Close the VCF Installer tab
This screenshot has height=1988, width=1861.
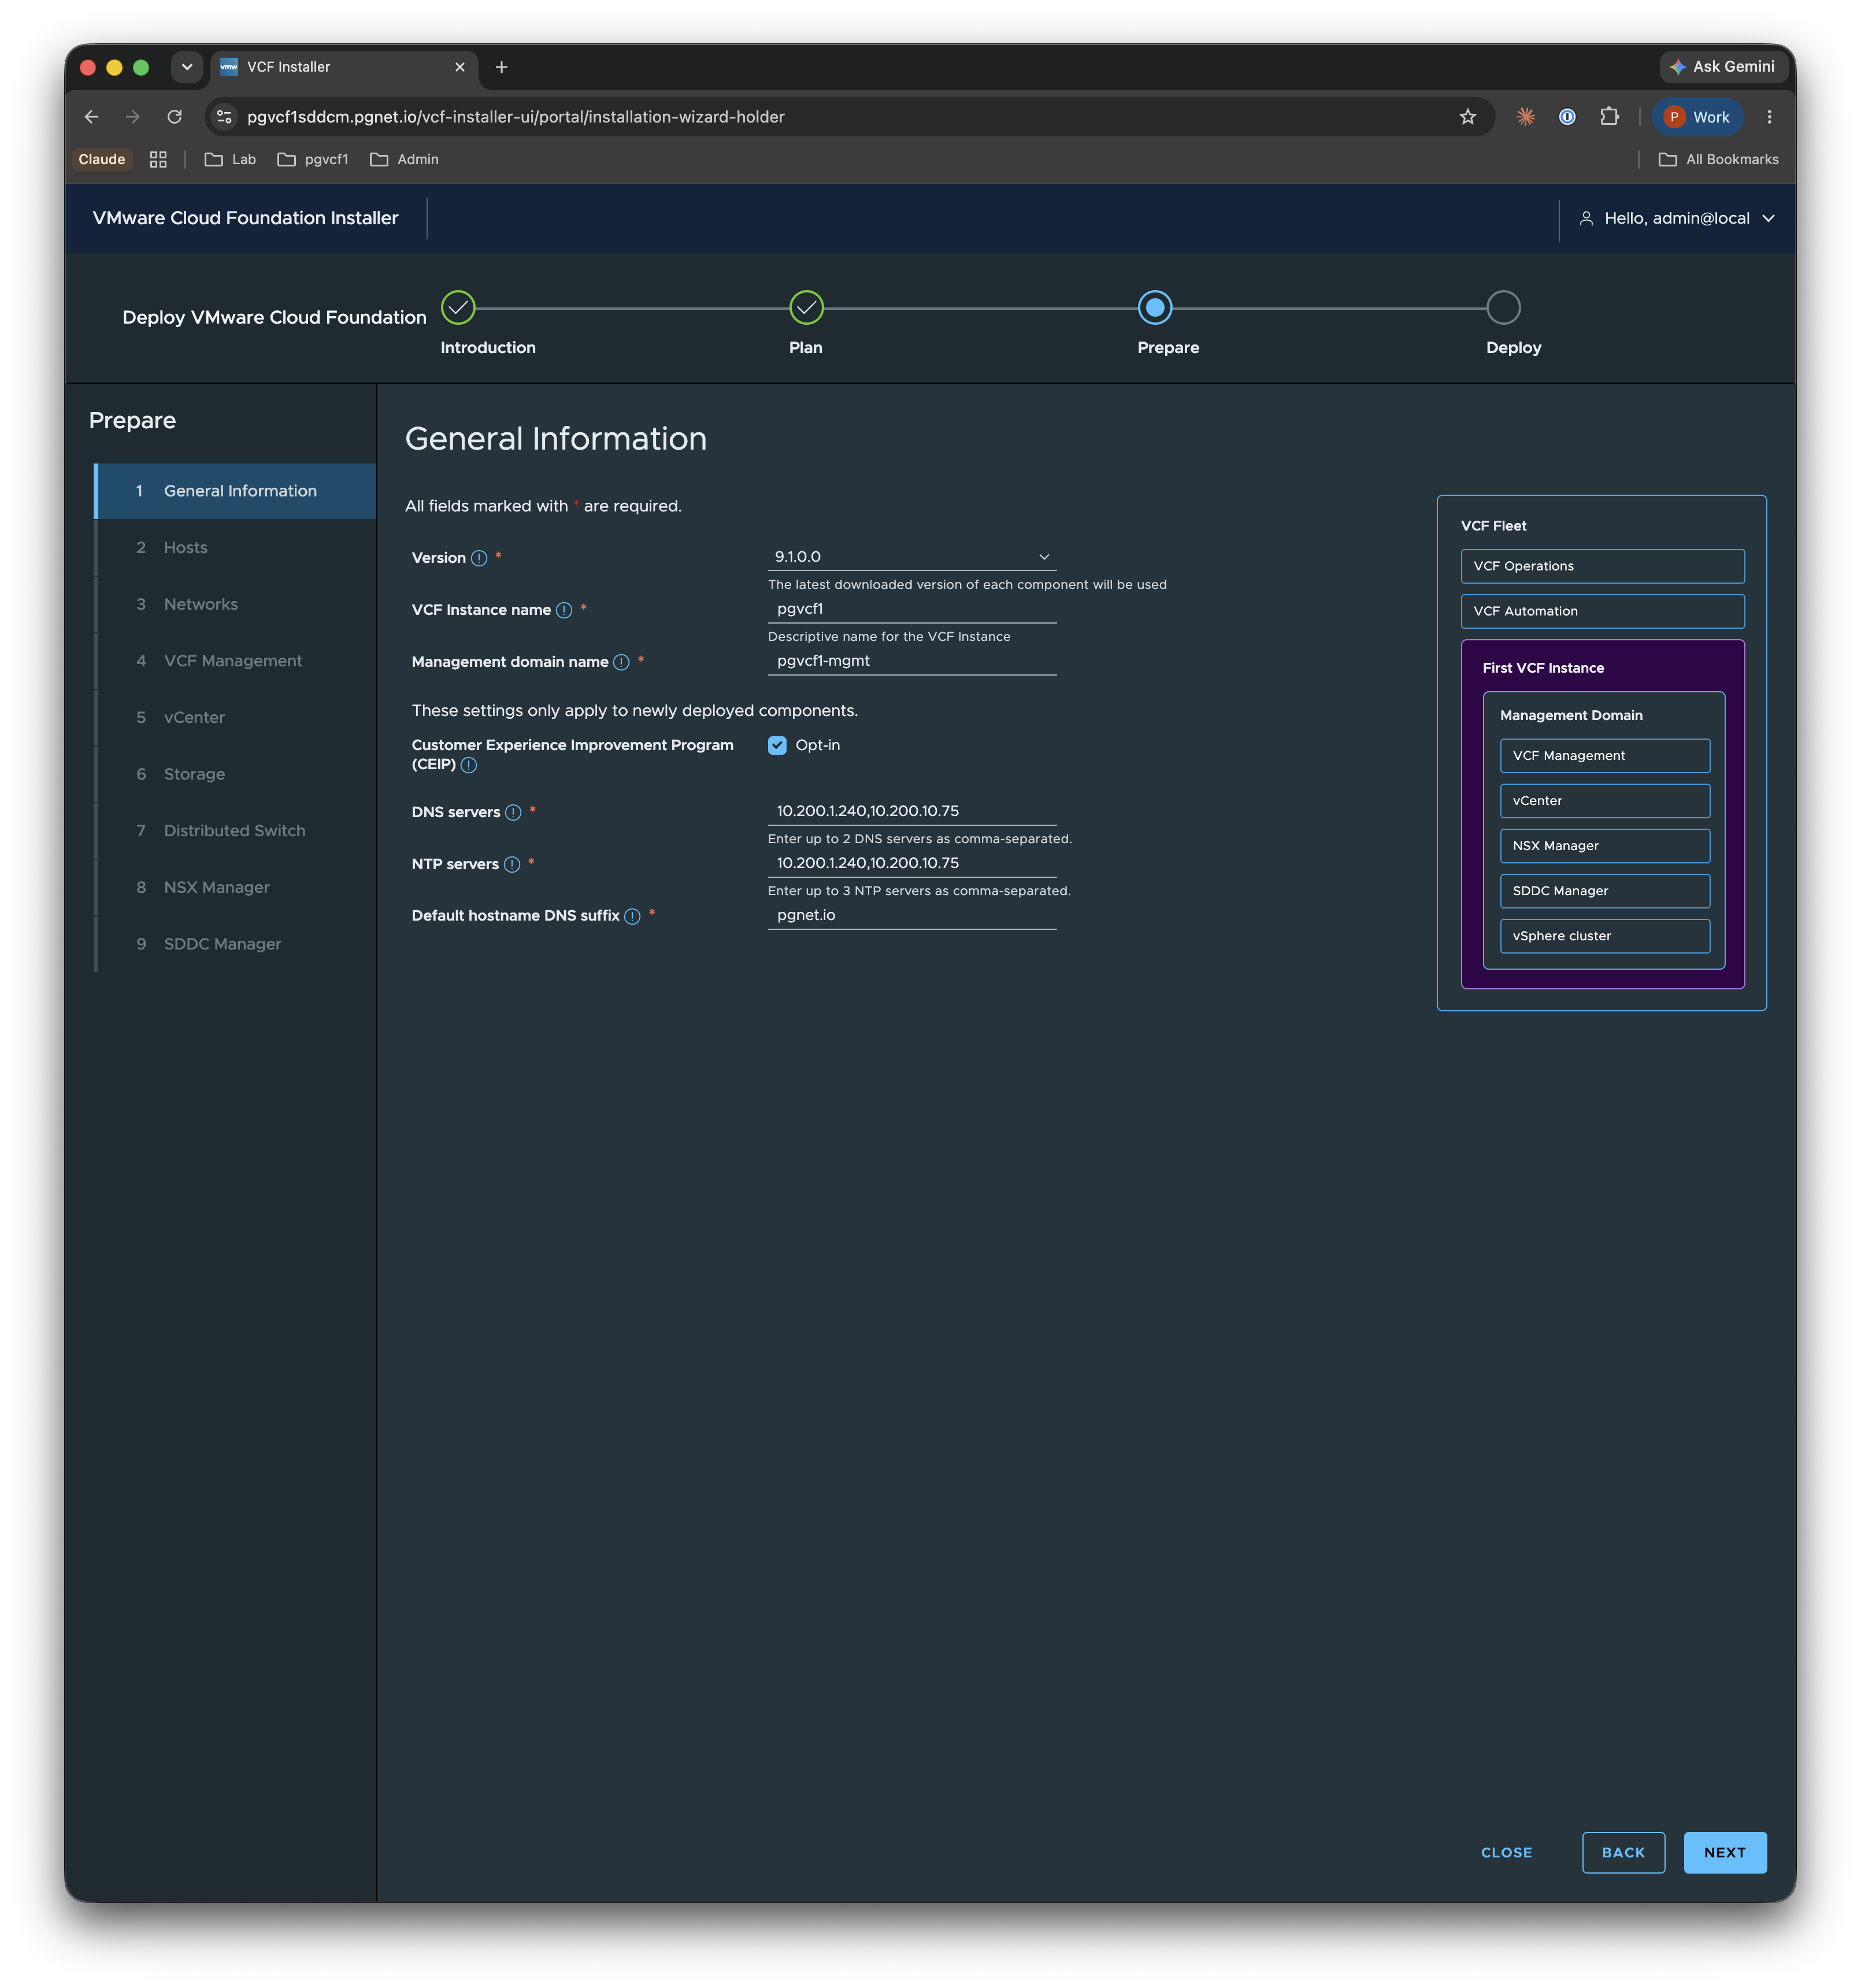pos(460,67)
